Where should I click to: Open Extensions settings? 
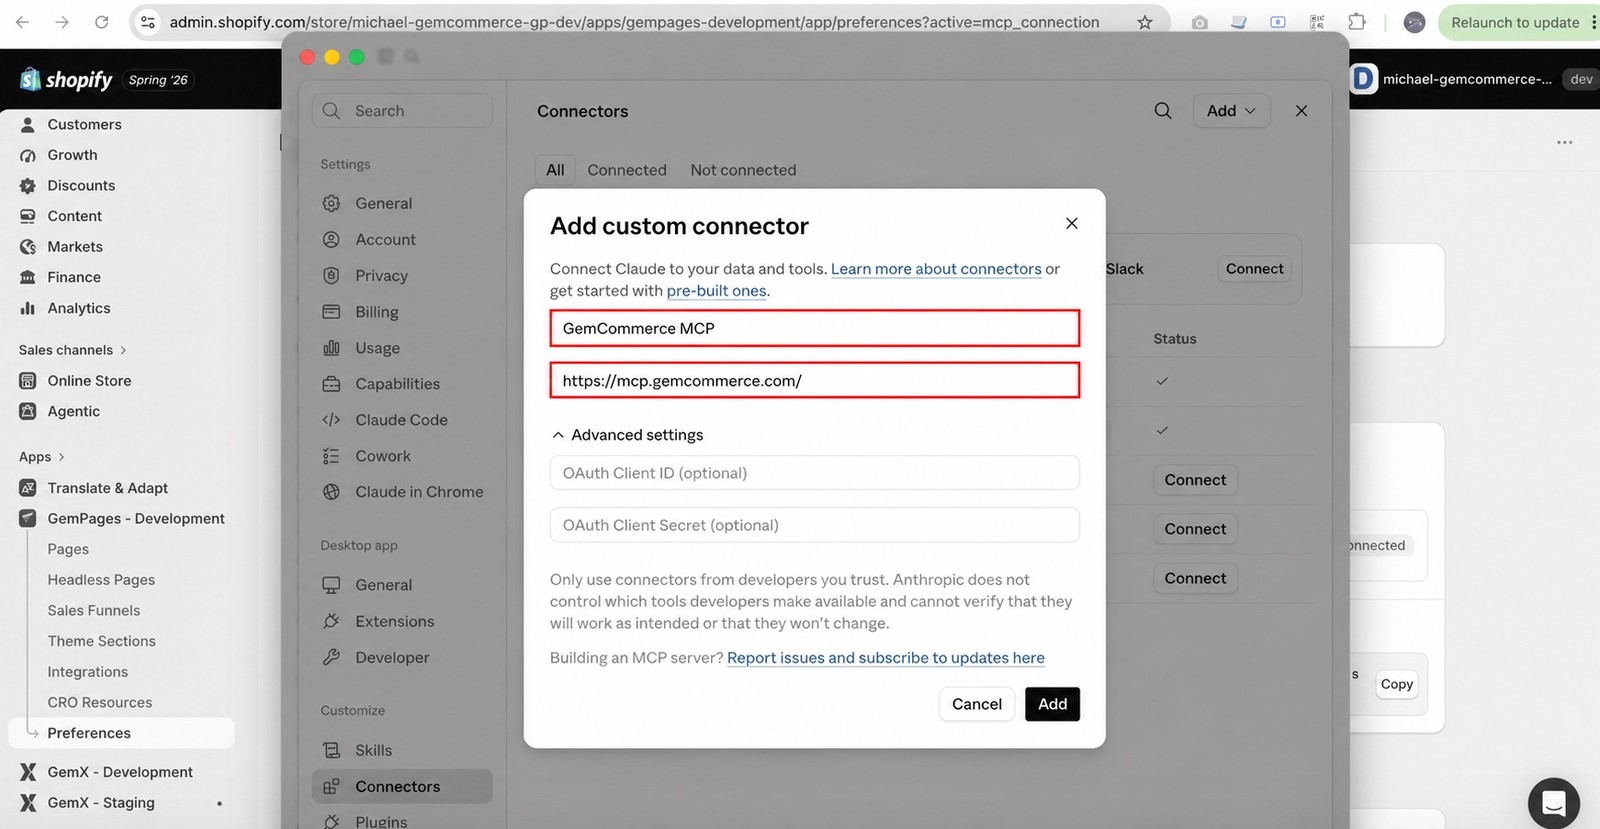point(394,621)
